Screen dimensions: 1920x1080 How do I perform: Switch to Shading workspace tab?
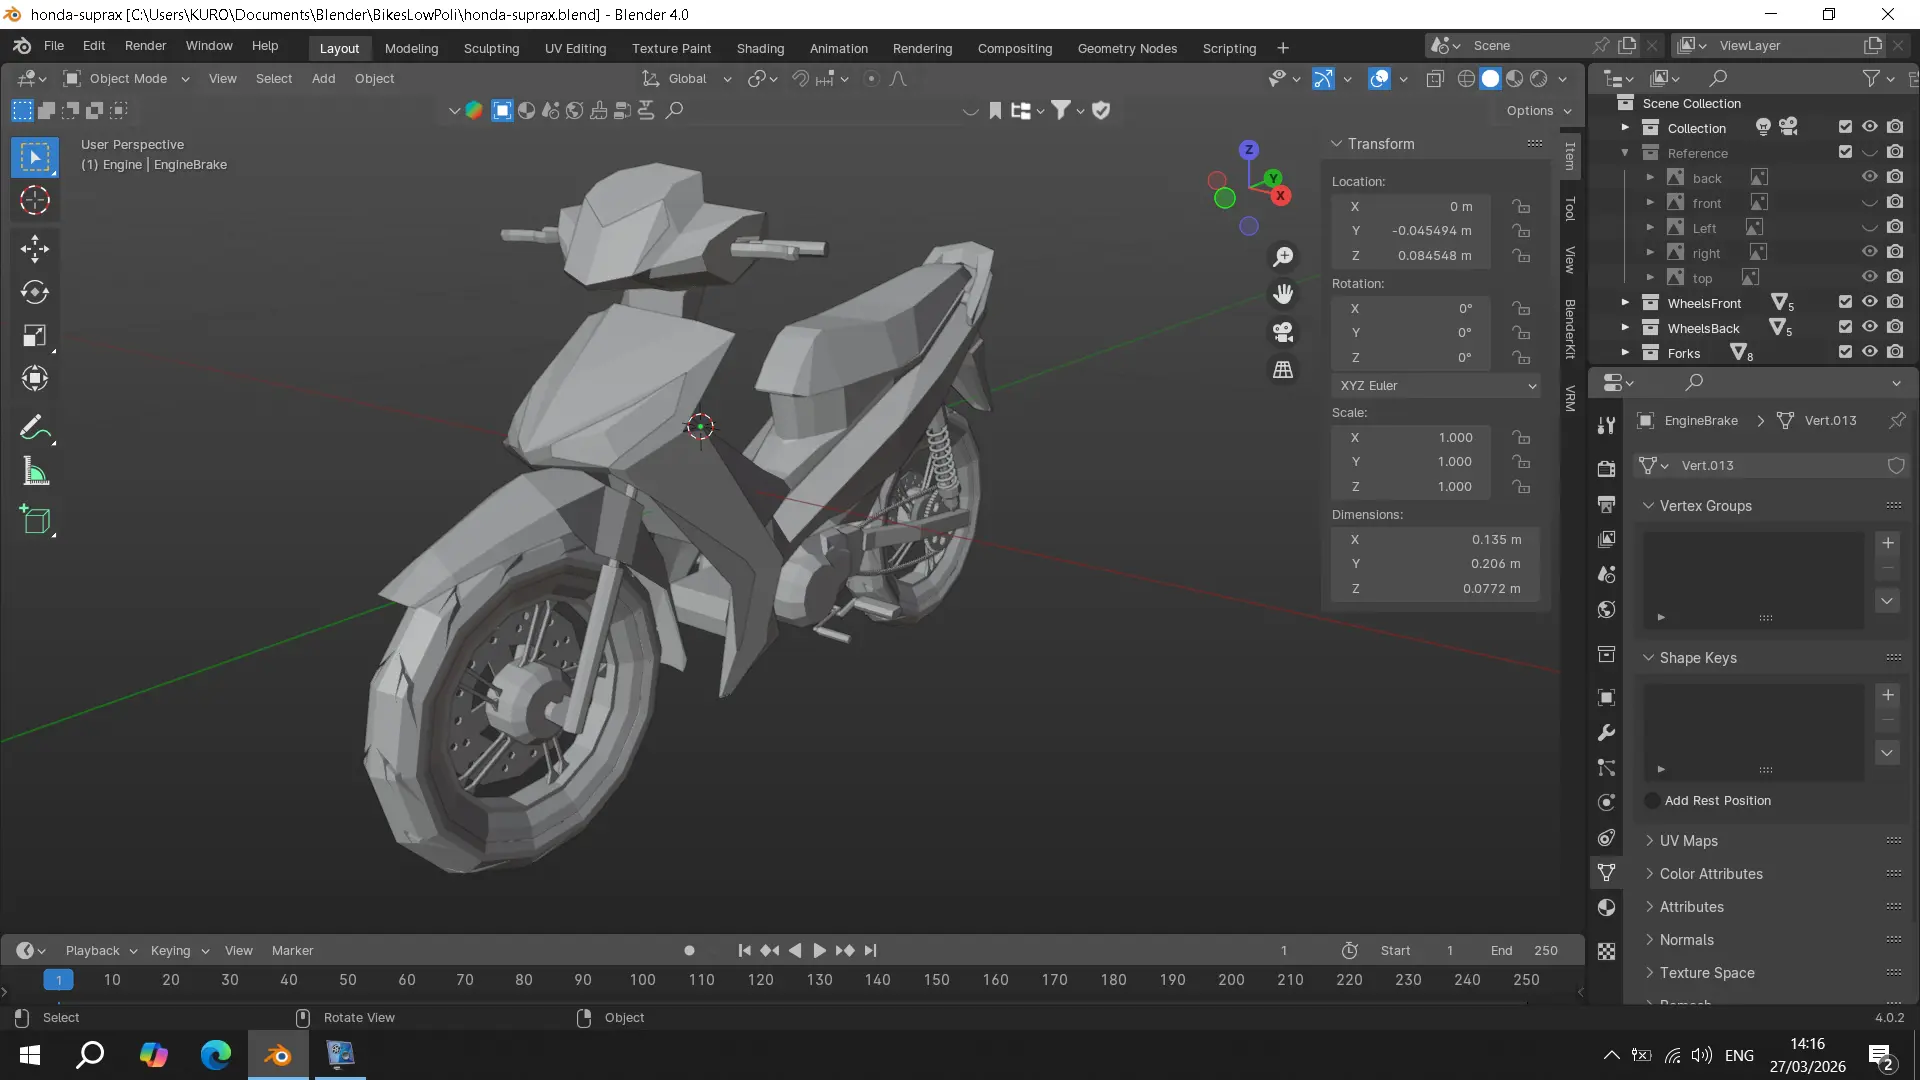[x=760, y=48]
